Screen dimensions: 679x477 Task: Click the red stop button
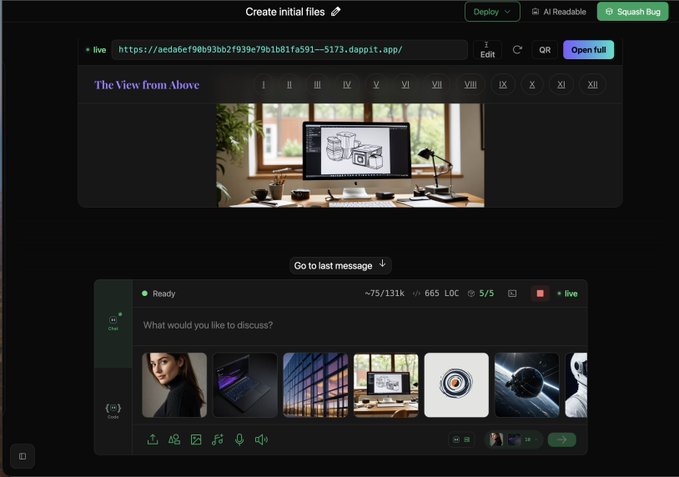[x=540, y=293]
